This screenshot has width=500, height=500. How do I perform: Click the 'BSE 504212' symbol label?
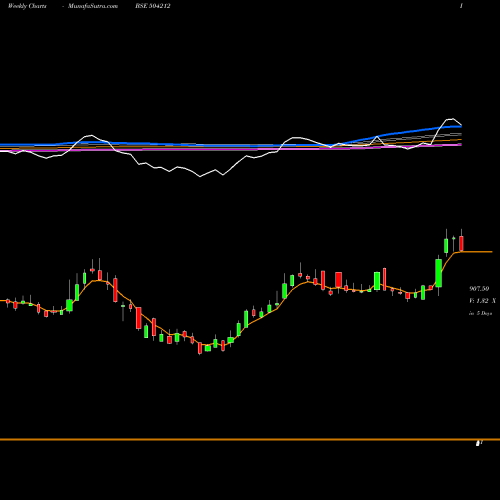153,6
